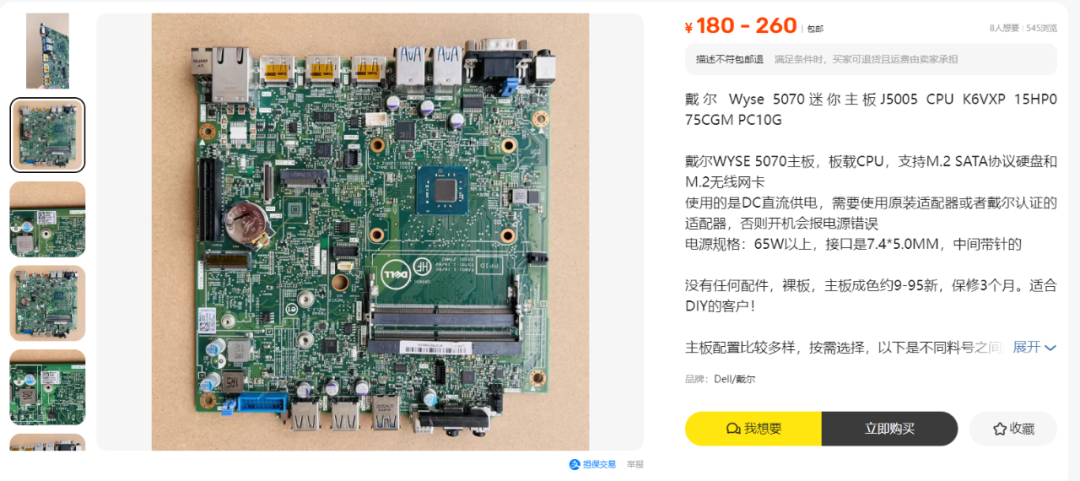The width and height of the screenshot is (1080, 481).
Task: Click the main motherboard product image
Action: pyautogui.click(x=371, y=232)
